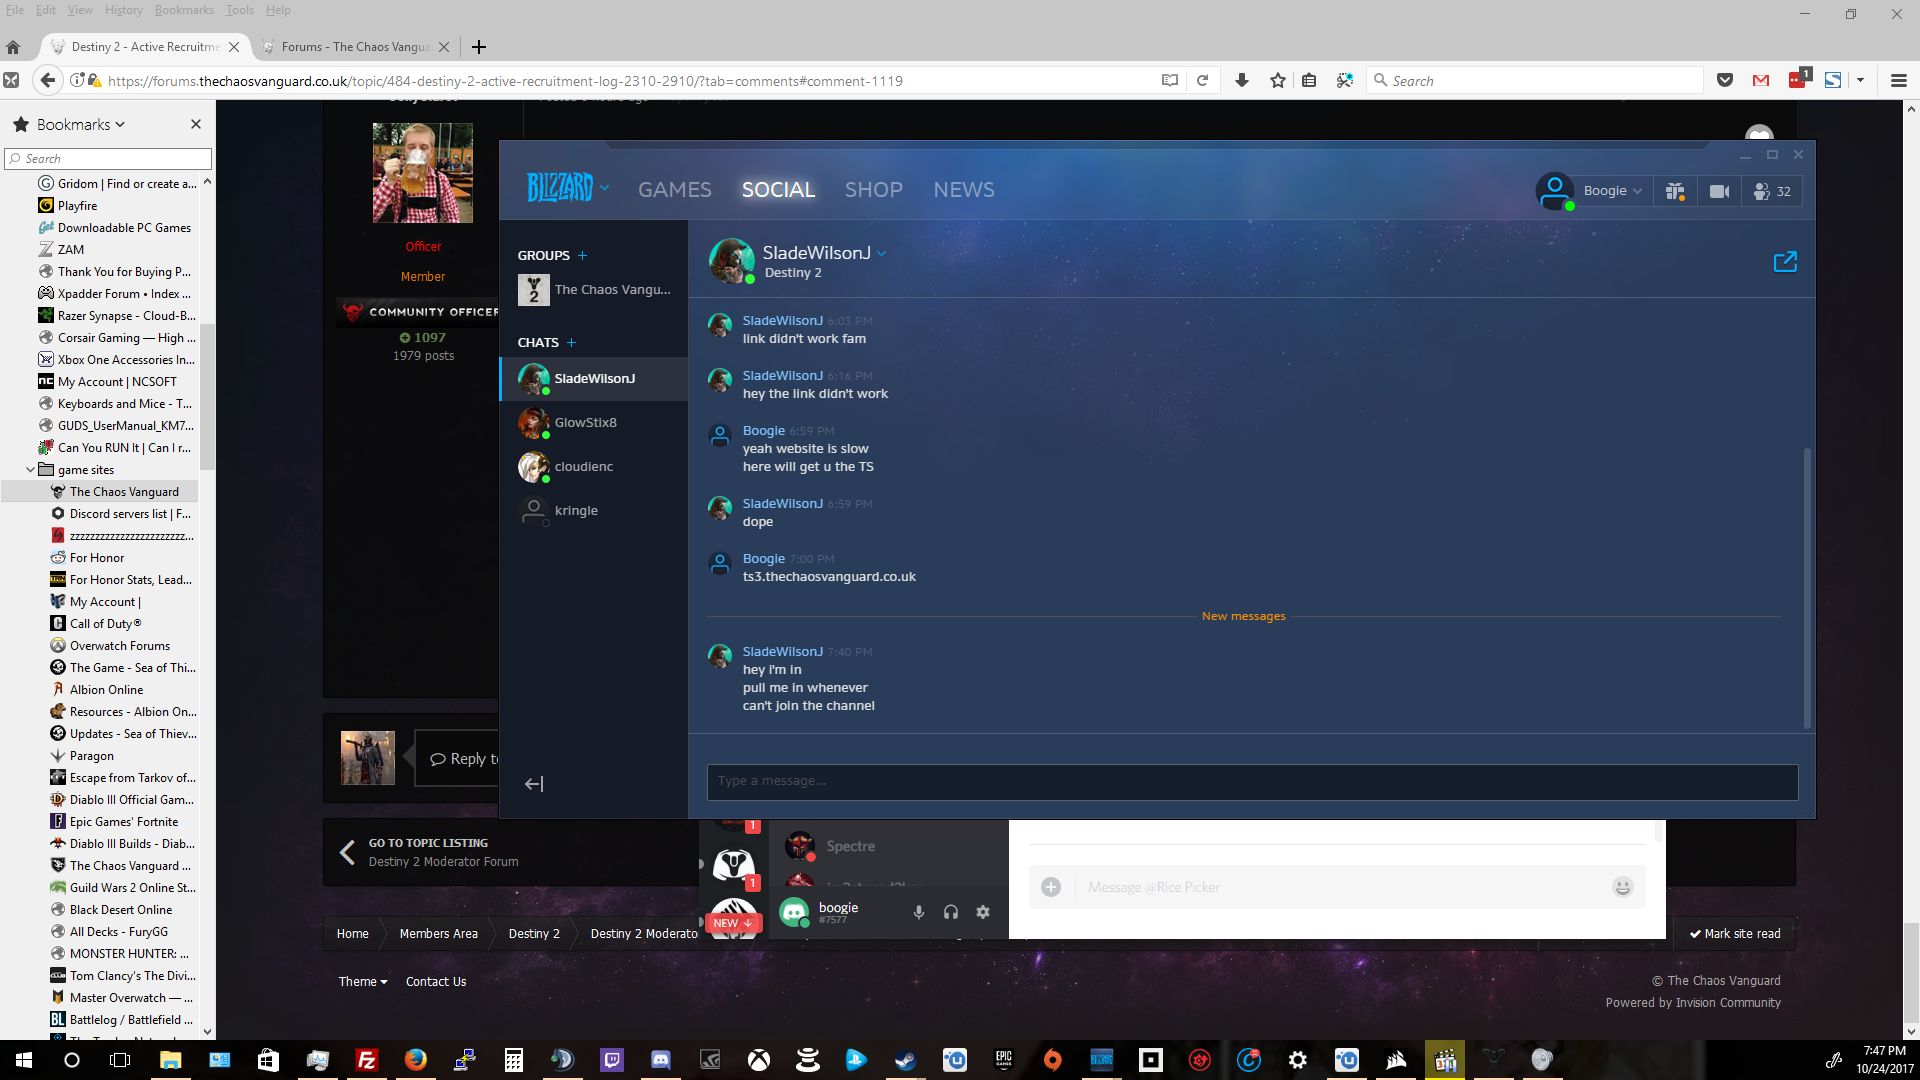Start a new chat with plus icon

(x=571, y=342)
